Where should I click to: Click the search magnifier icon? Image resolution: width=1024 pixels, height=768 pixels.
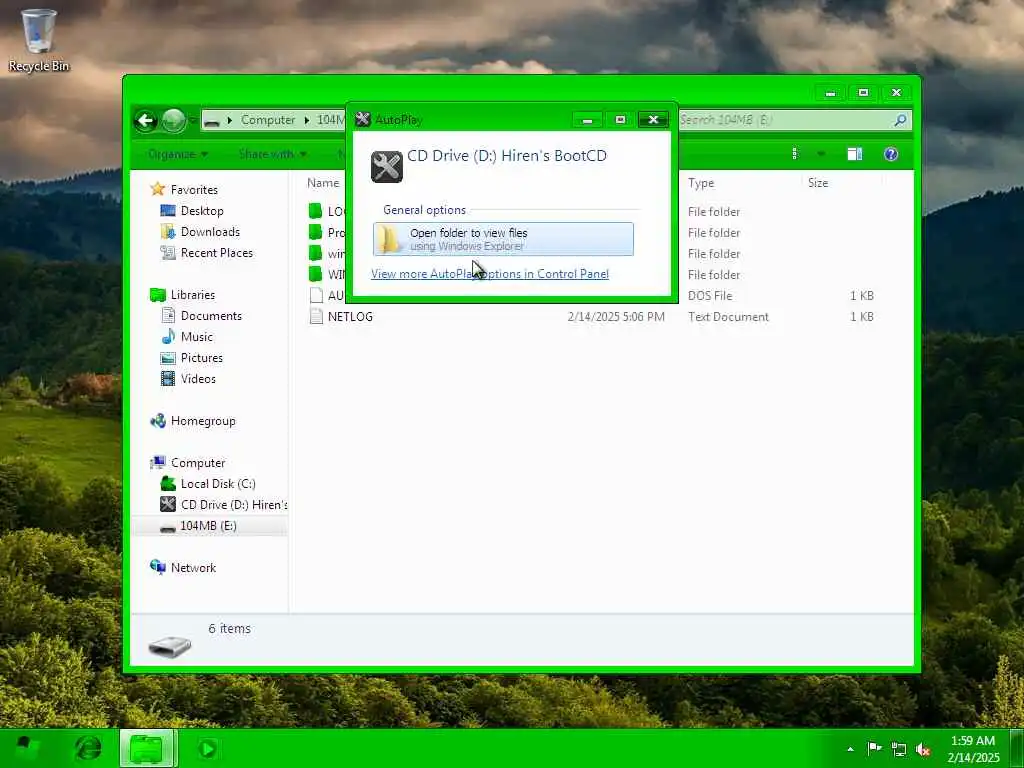(x=901, y=120)
